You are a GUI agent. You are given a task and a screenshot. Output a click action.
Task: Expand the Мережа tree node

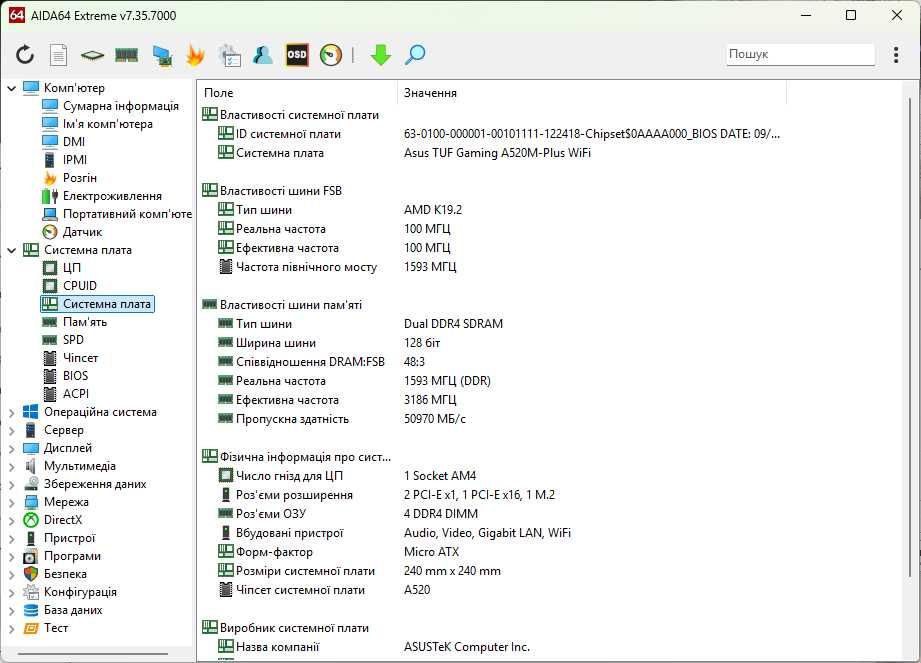coord(11,503)
